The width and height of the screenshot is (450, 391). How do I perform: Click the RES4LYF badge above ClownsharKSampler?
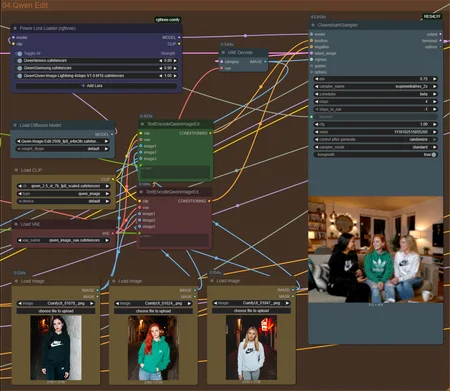(432, 16)
